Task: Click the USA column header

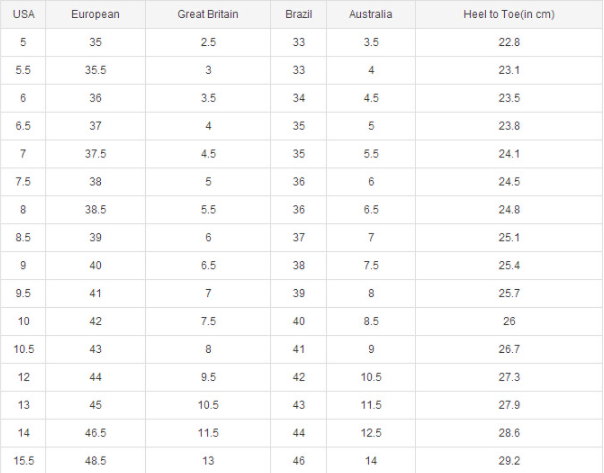Action: 24,15
